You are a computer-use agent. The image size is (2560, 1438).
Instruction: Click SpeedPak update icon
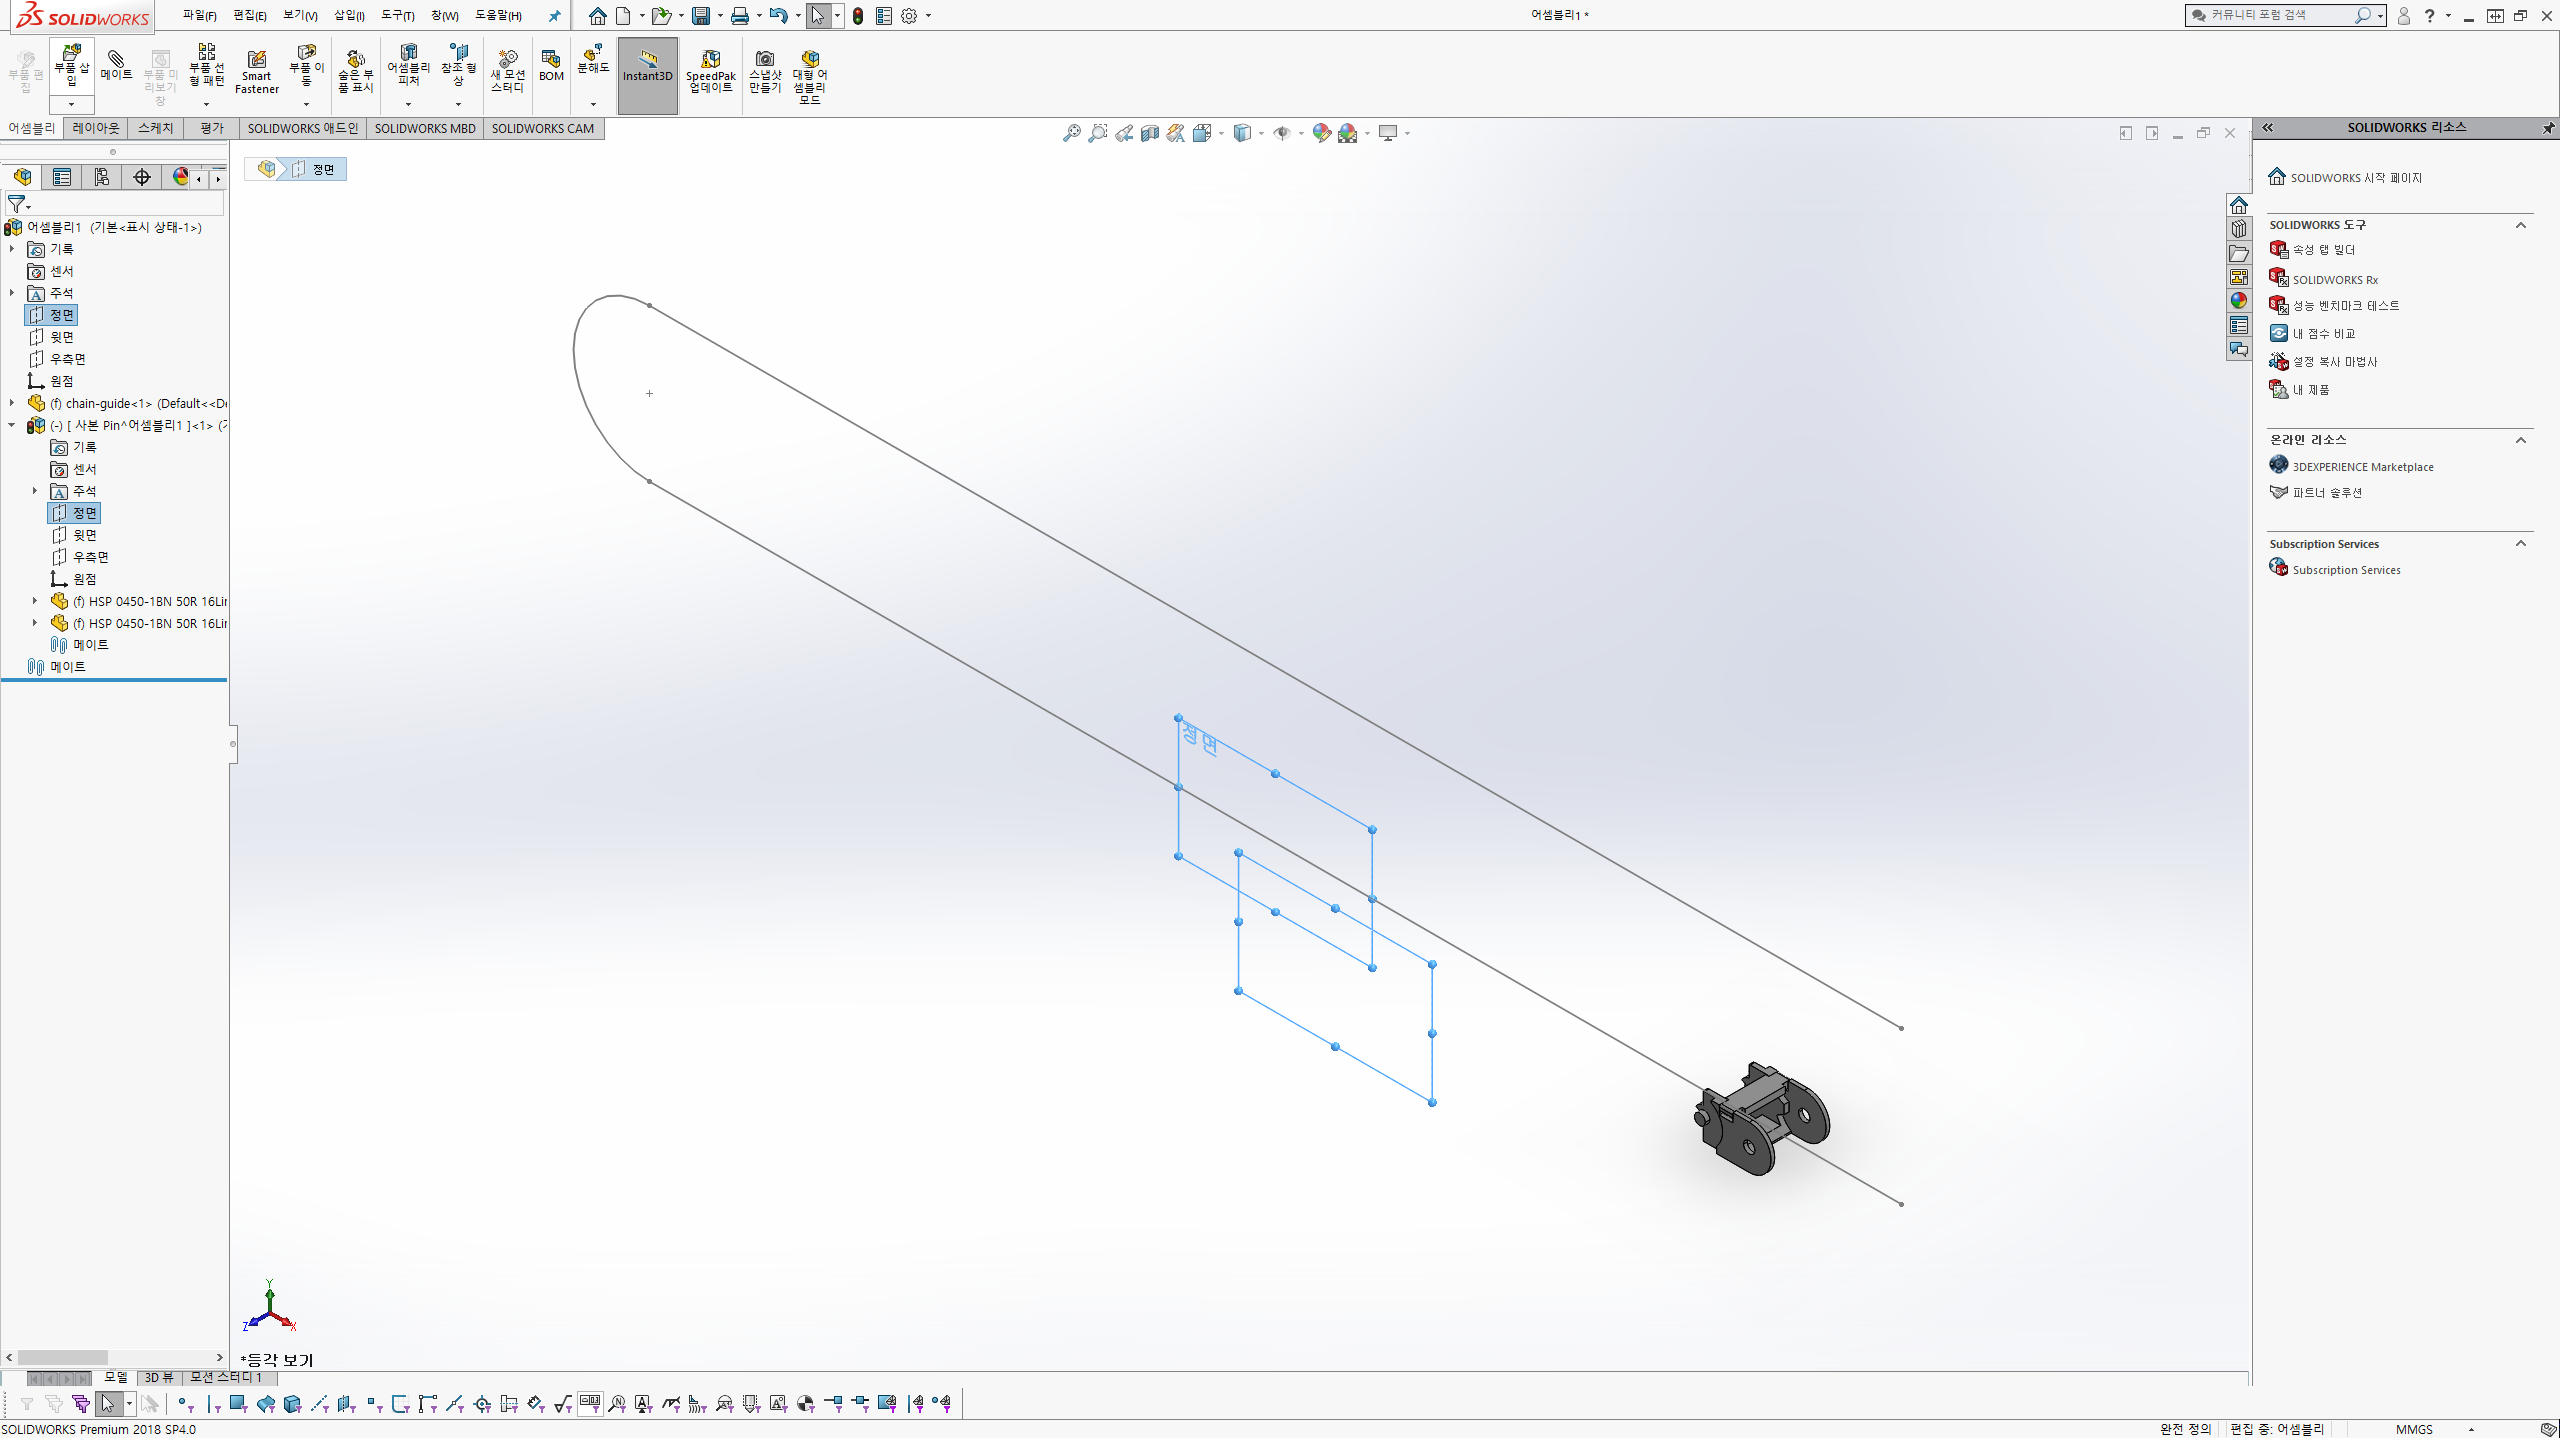[x=710, y=72]
